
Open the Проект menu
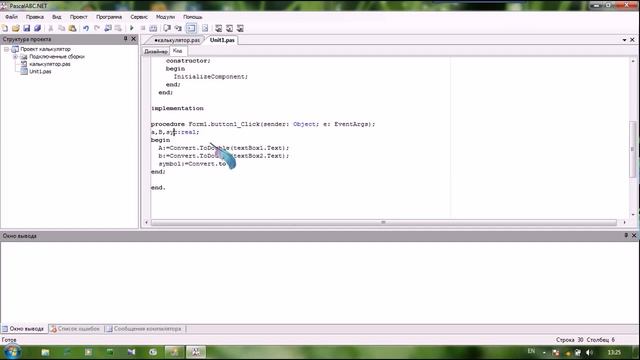click(78, 17)
